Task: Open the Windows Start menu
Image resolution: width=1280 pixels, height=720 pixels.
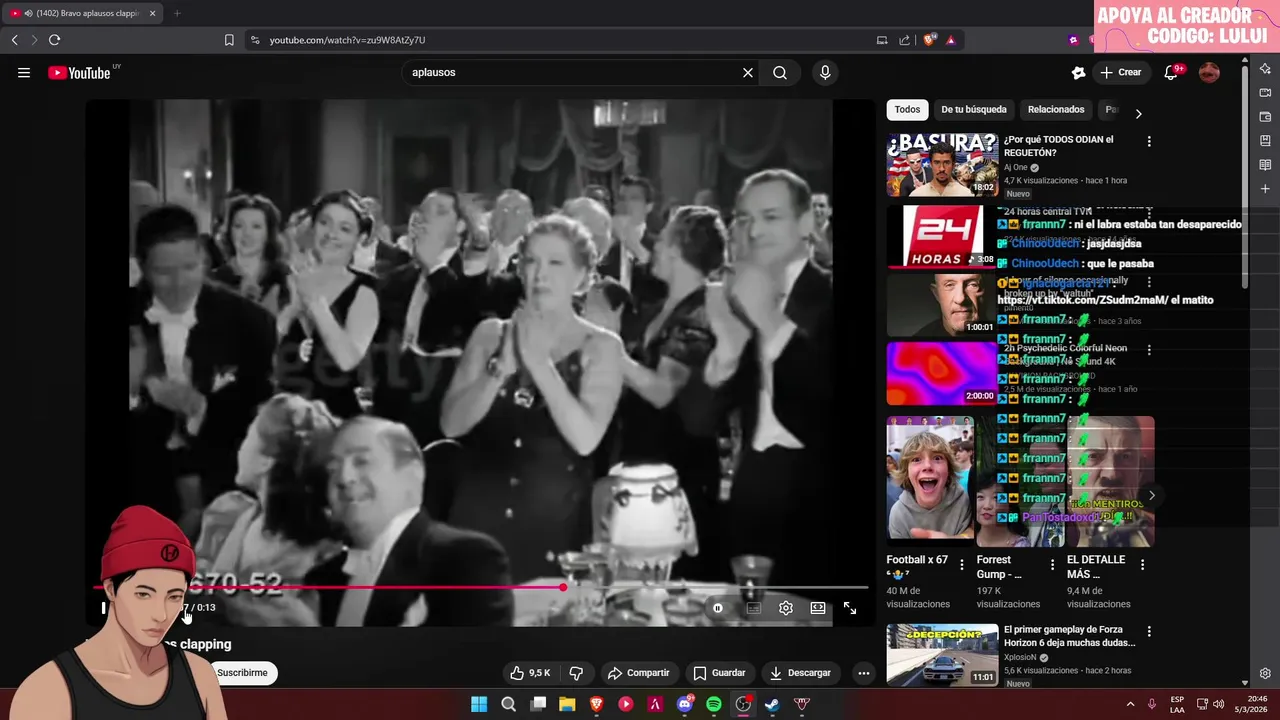Action: 479,704
